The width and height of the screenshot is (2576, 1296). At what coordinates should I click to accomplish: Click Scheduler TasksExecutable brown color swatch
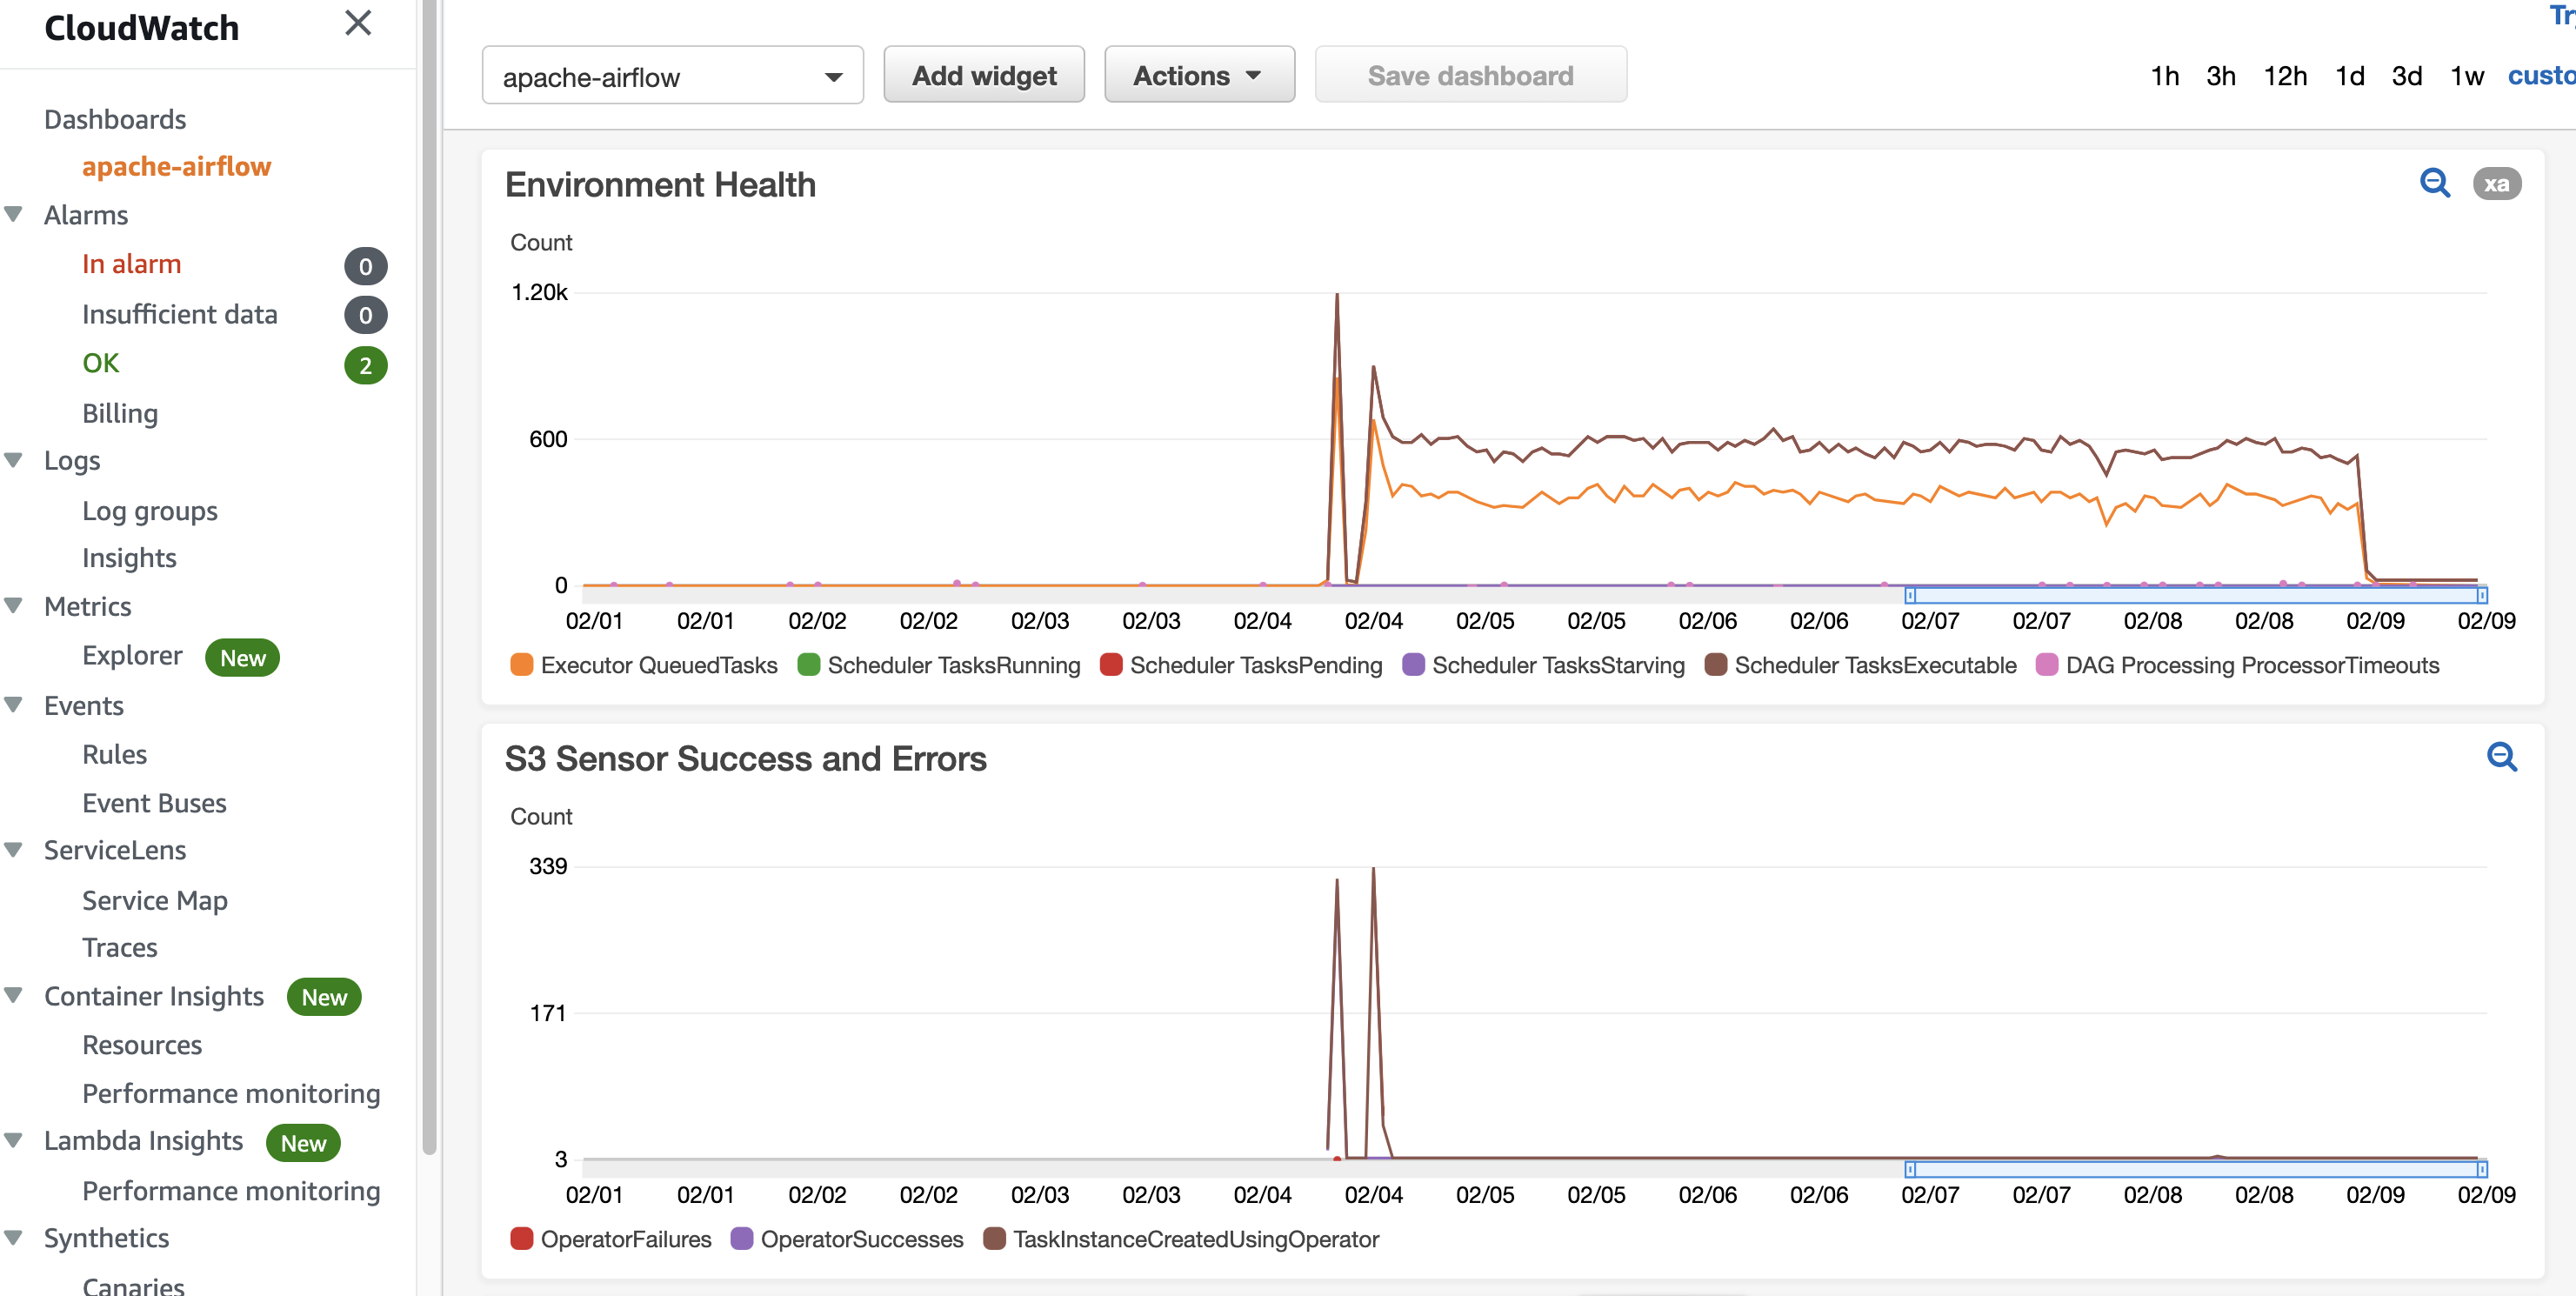[x=1715, y=665]
